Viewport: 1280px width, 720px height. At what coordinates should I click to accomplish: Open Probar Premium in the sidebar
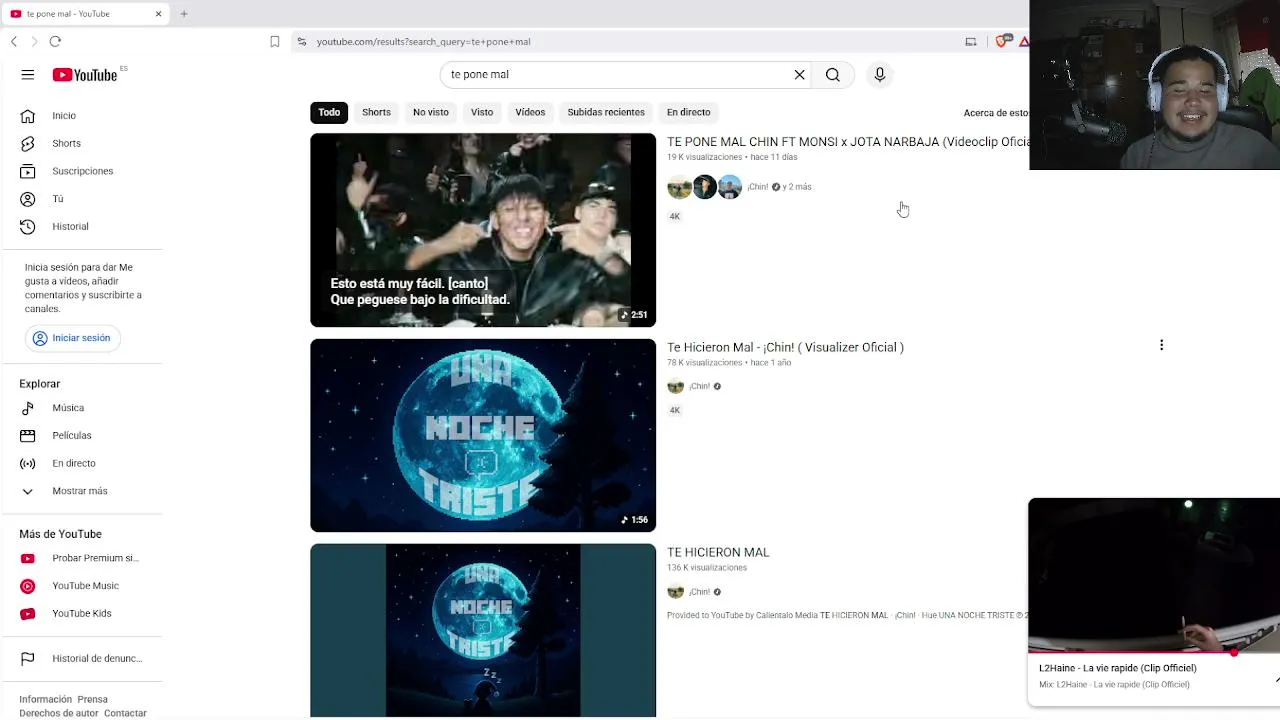[84, 558]
